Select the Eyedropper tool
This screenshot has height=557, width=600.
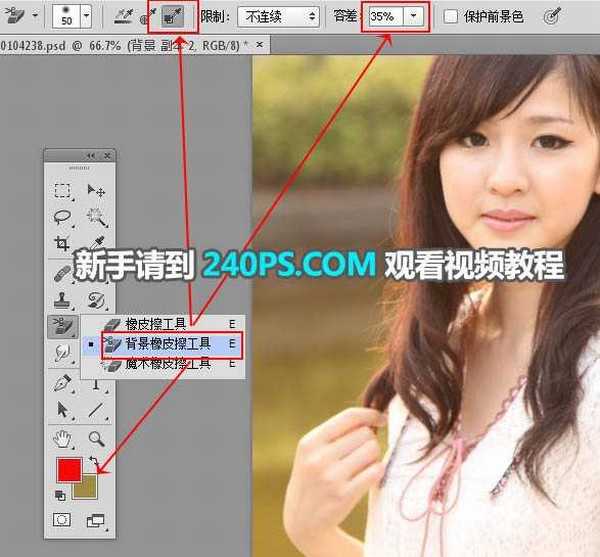97,244
